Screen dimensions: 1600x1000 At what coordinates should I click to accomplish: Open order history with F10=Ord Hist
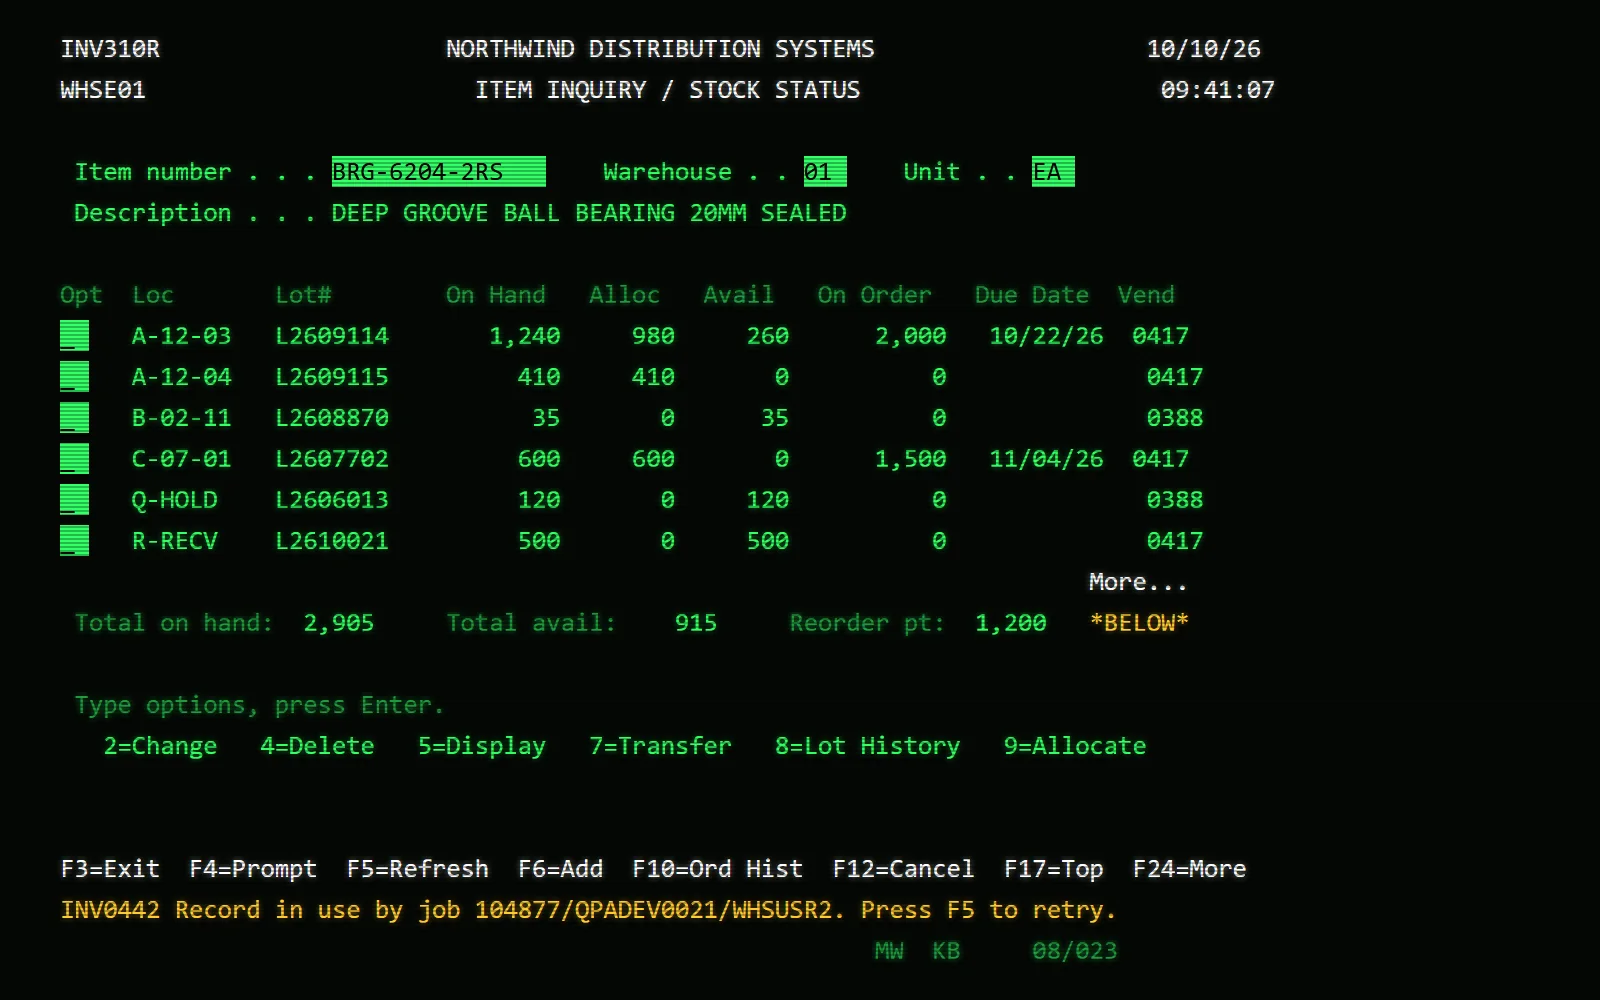coord(717,869)
